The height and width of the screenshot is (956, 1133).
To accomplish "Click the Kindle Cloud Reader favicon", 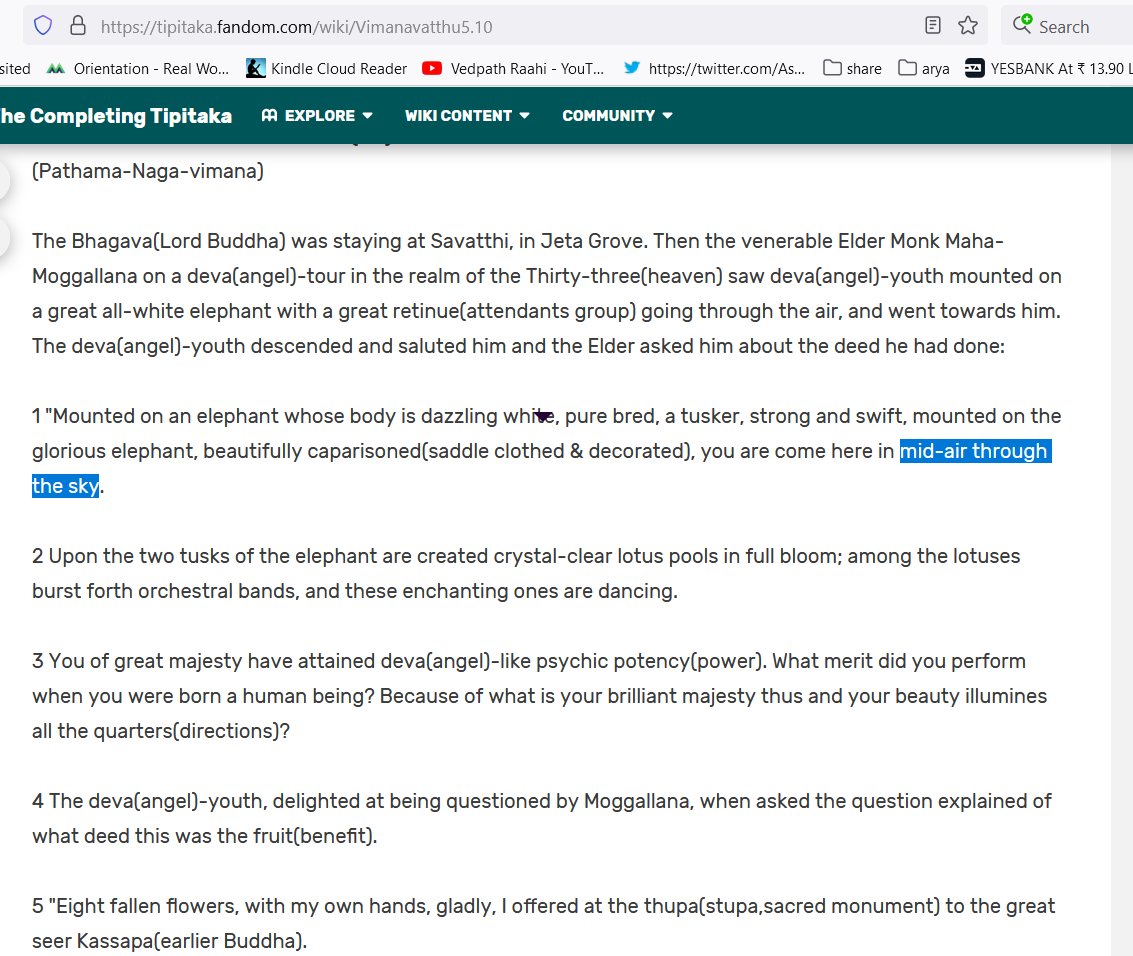I will (x=256, y=69).
